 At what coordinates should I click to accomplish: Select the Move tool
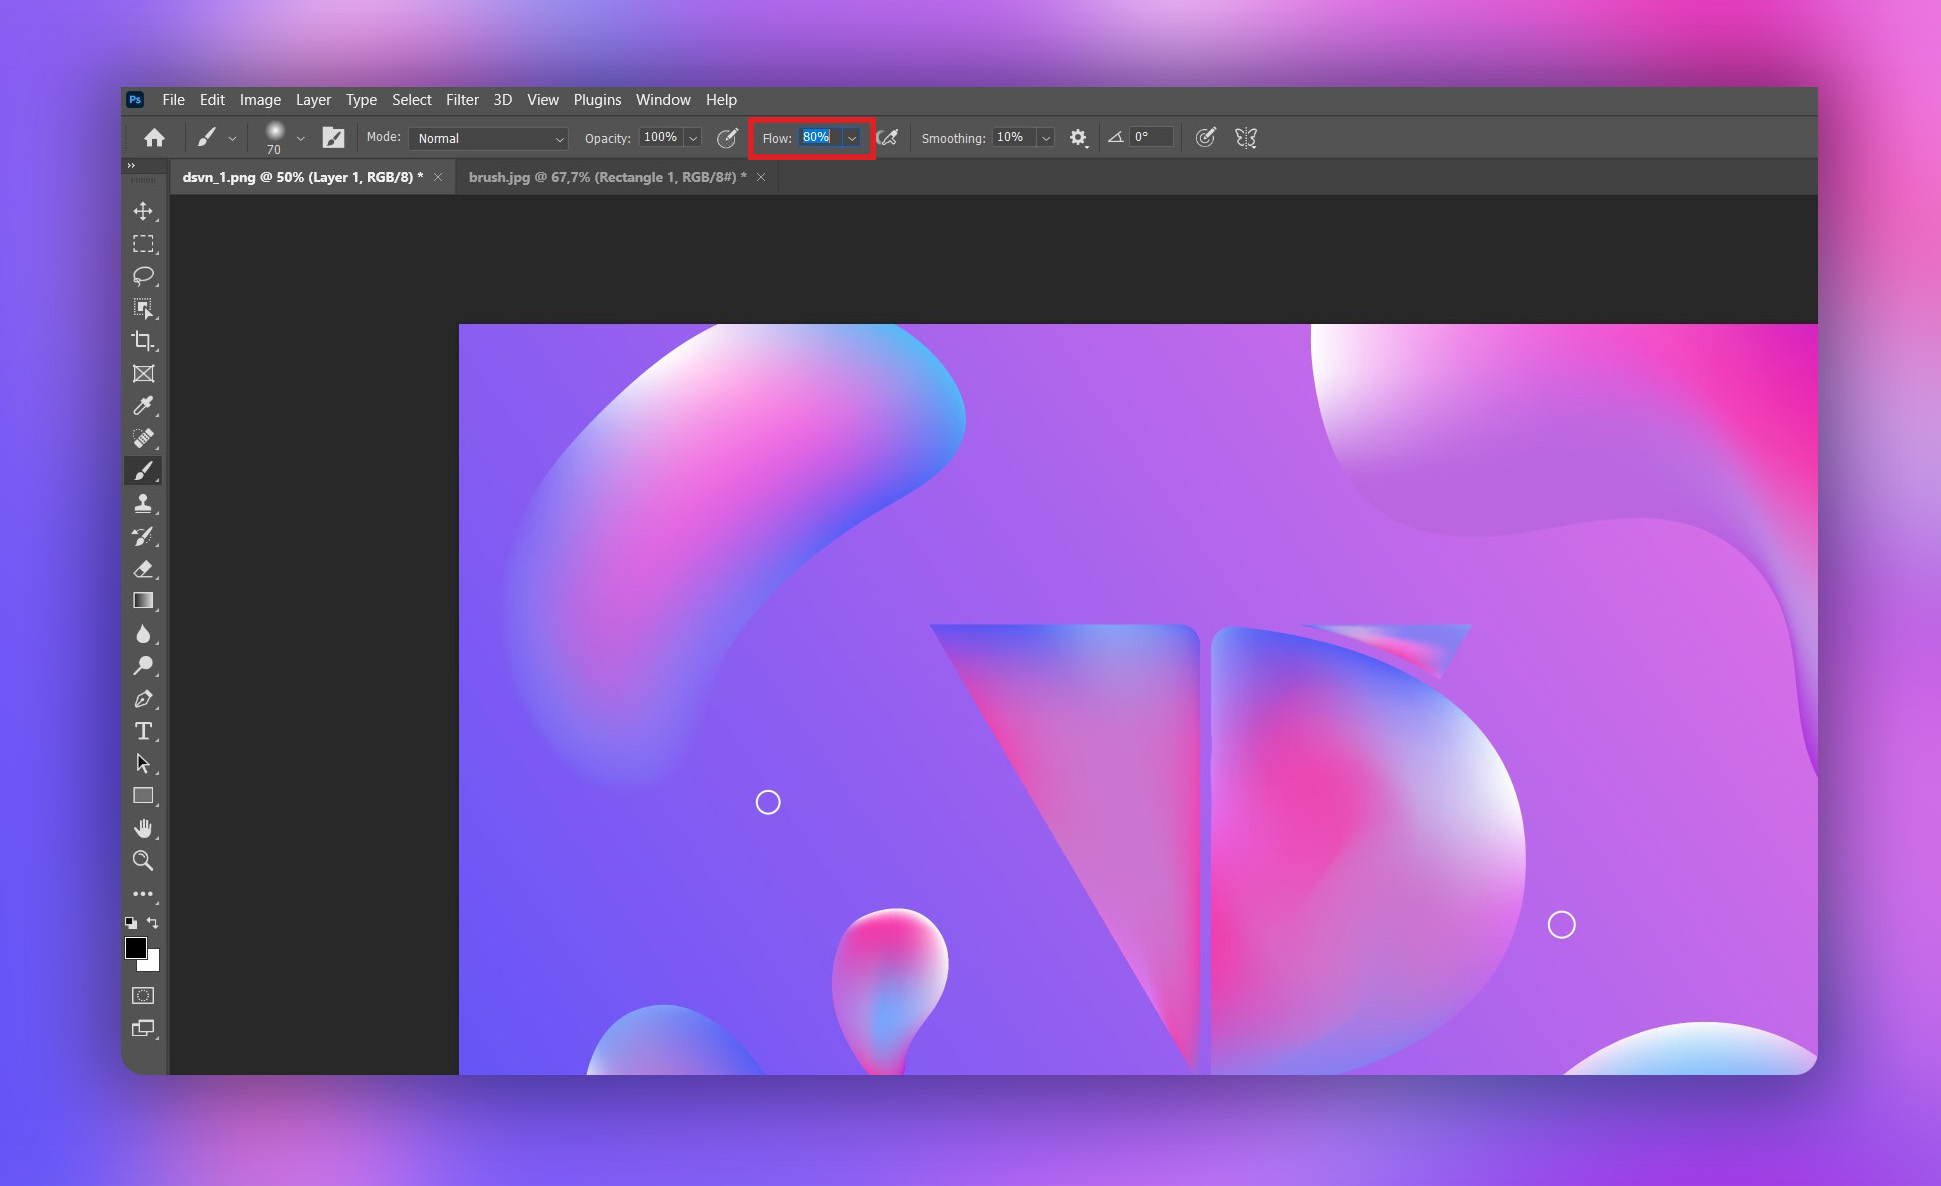143,211
